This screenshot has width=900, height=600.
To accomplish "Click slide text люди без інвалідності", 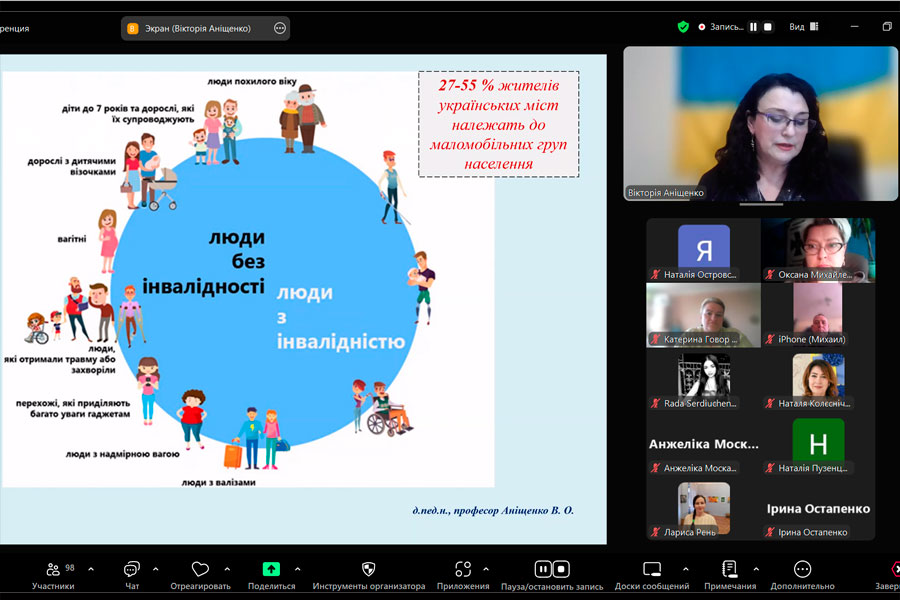I will tap(204, 261).
